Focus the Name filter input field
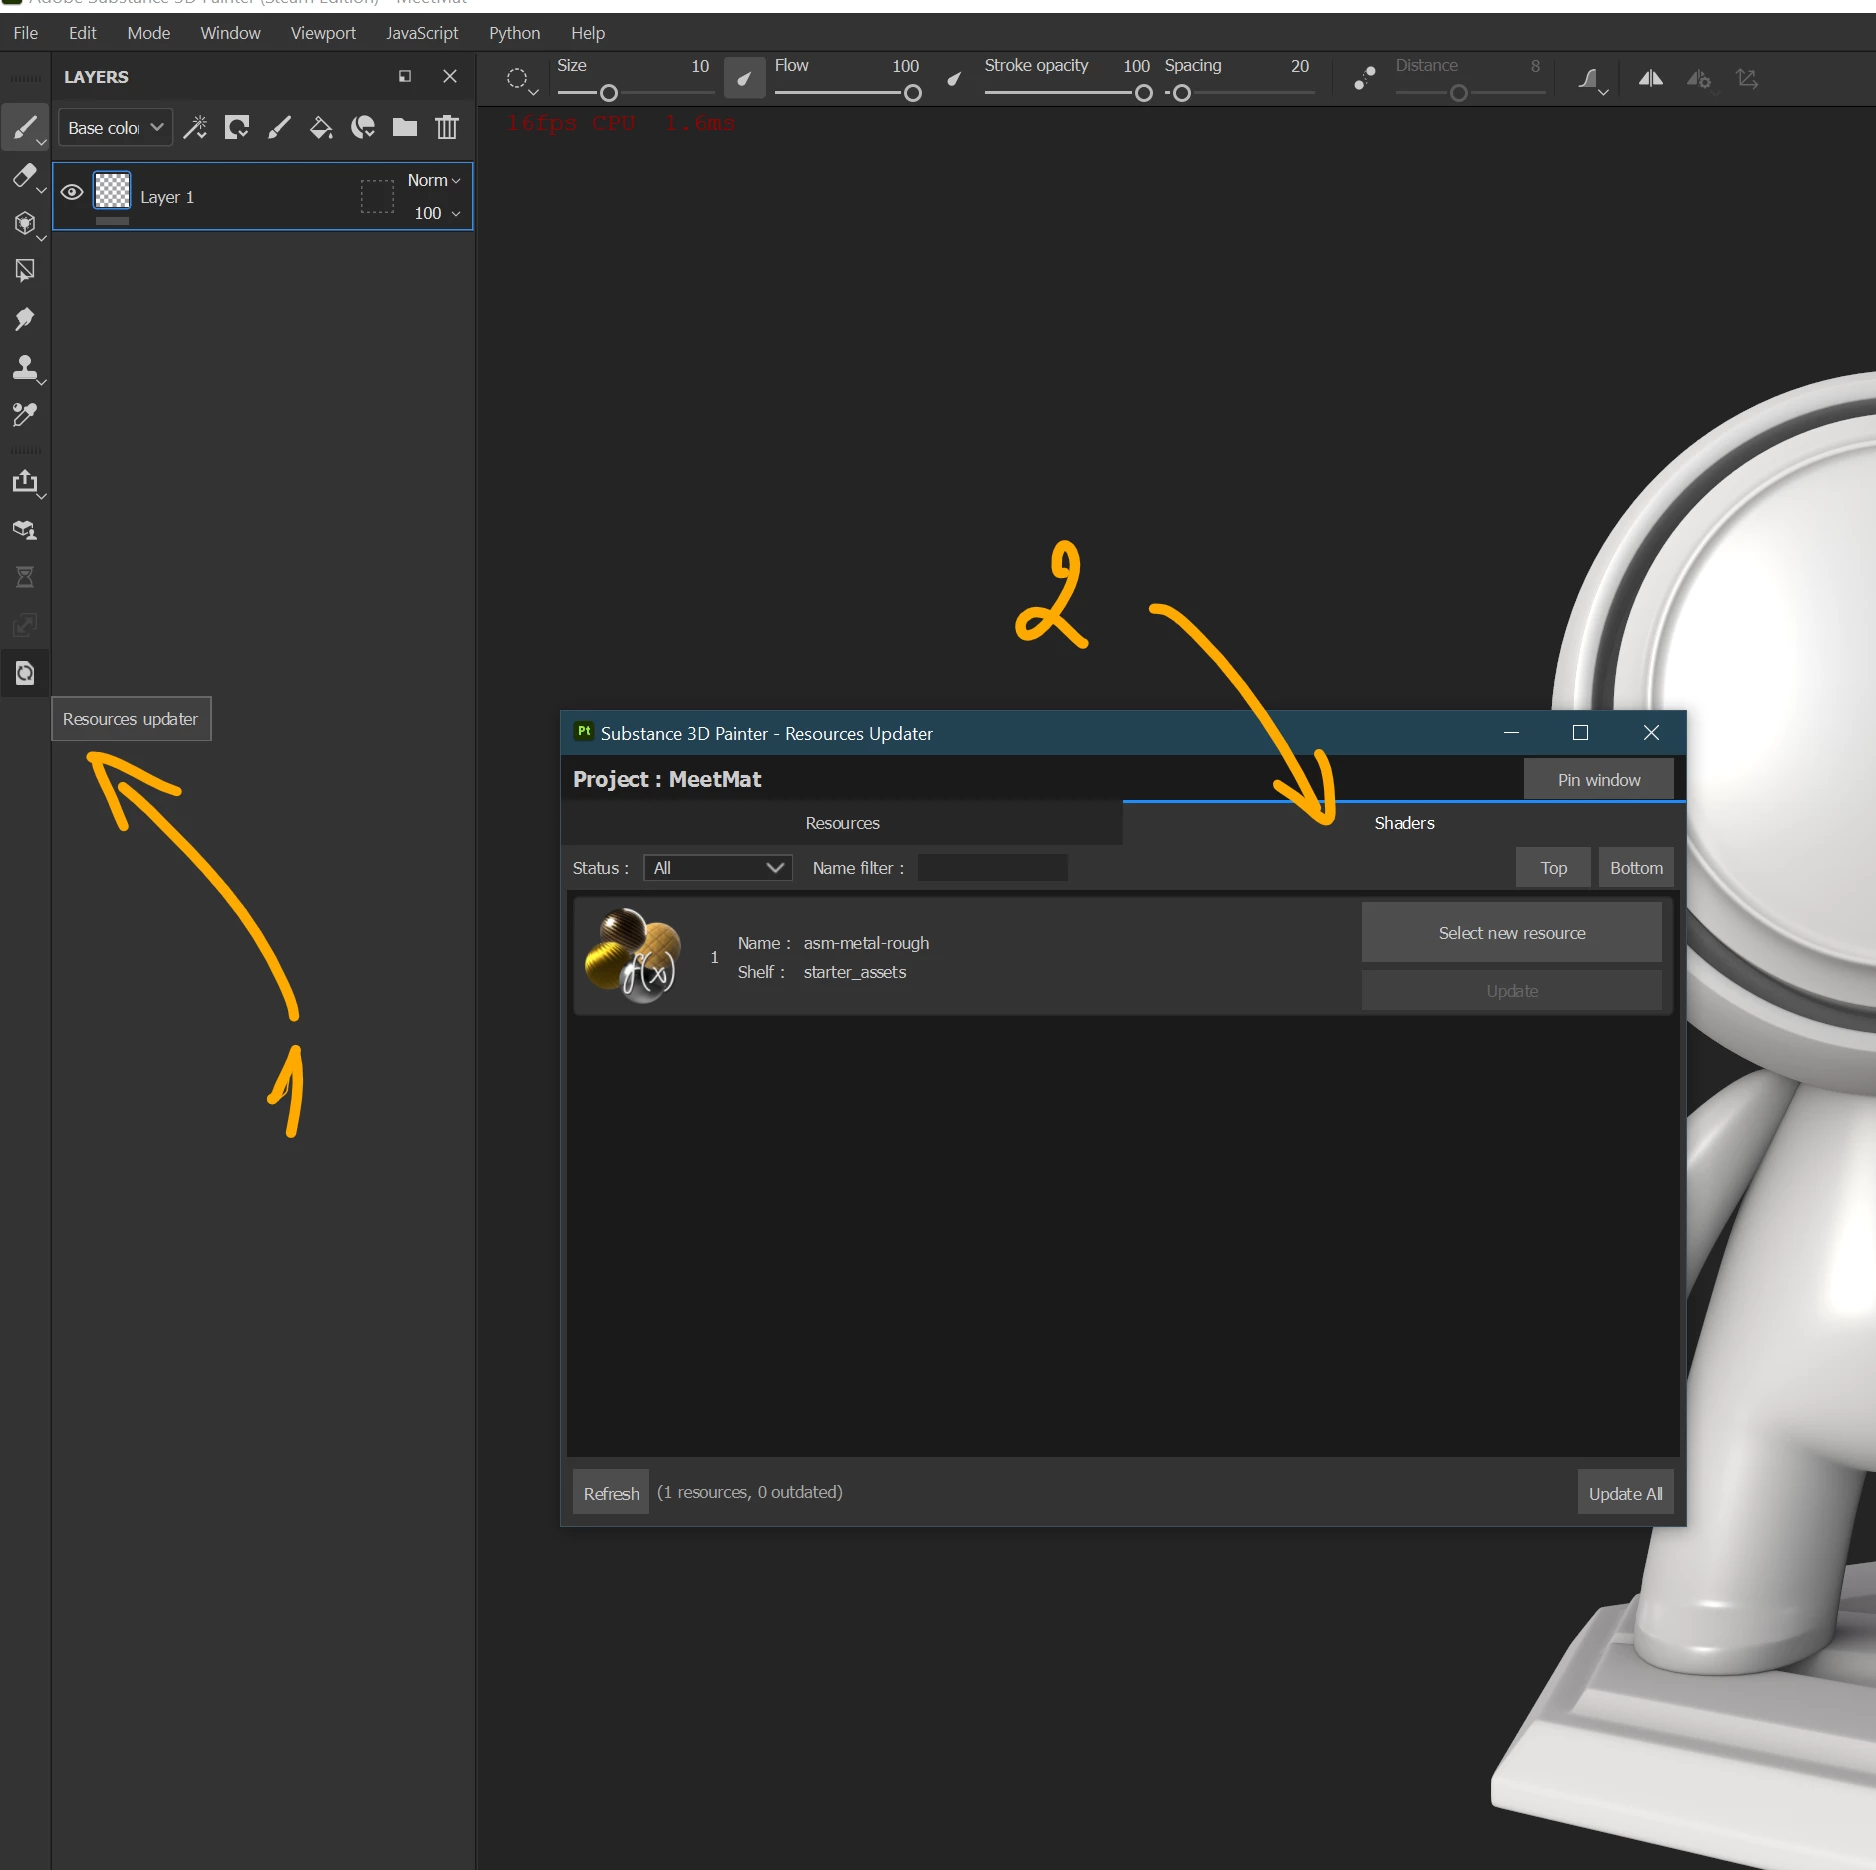 992,868
